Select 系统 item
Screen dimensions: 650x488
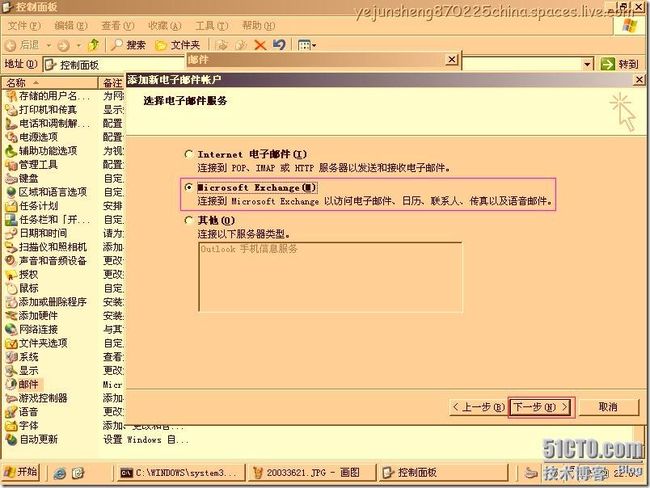tap(22, 357)
